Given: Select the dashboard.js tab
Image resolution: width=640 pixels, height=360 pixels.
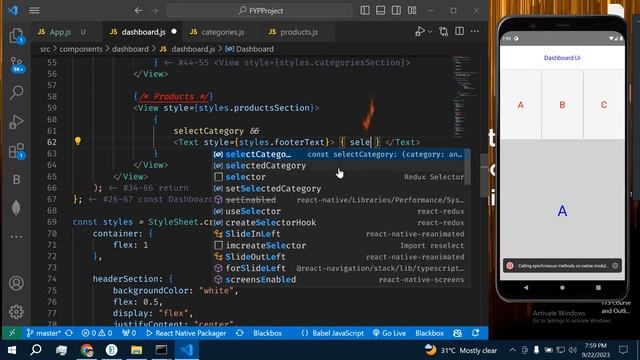Looking at the screenshot, I should [143, 32].
